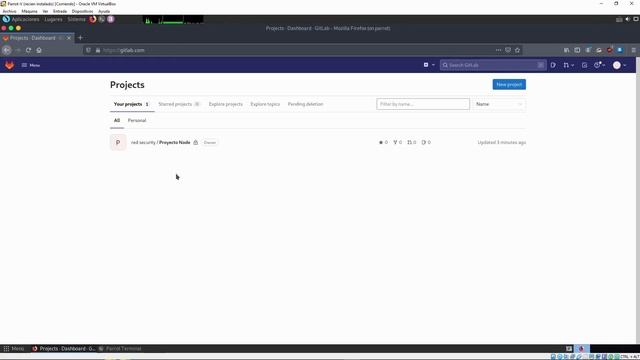
Task: Click the Updated 3 minutes ago text
Action: pos(502,142)
